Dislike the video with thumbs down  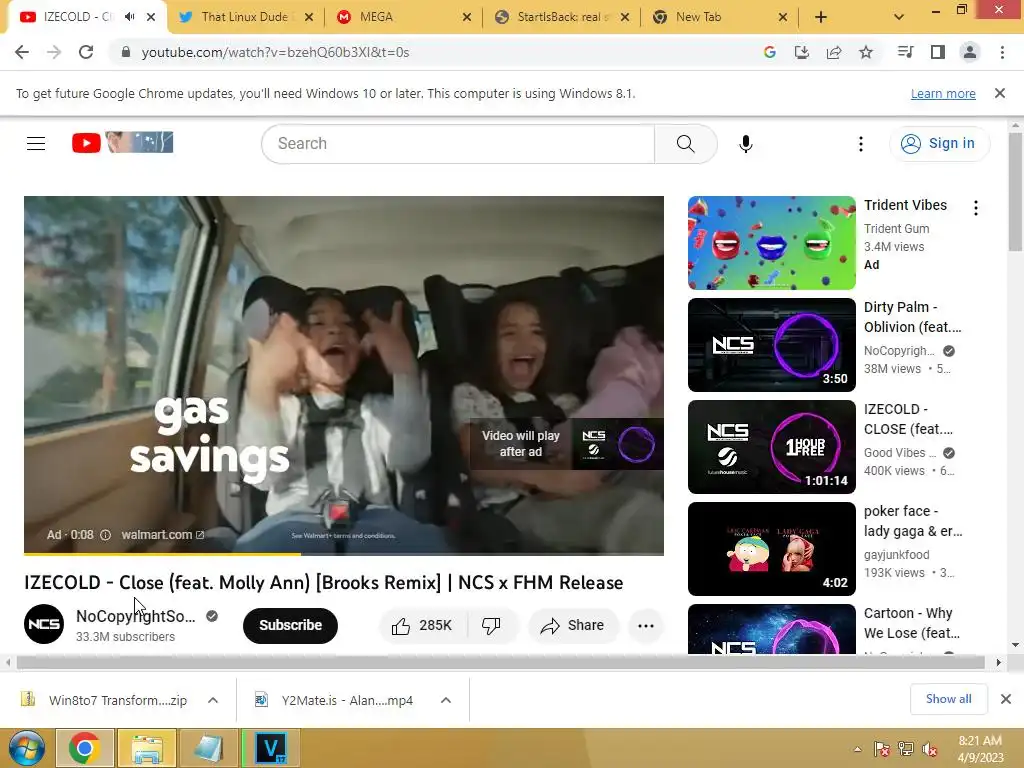492,626
